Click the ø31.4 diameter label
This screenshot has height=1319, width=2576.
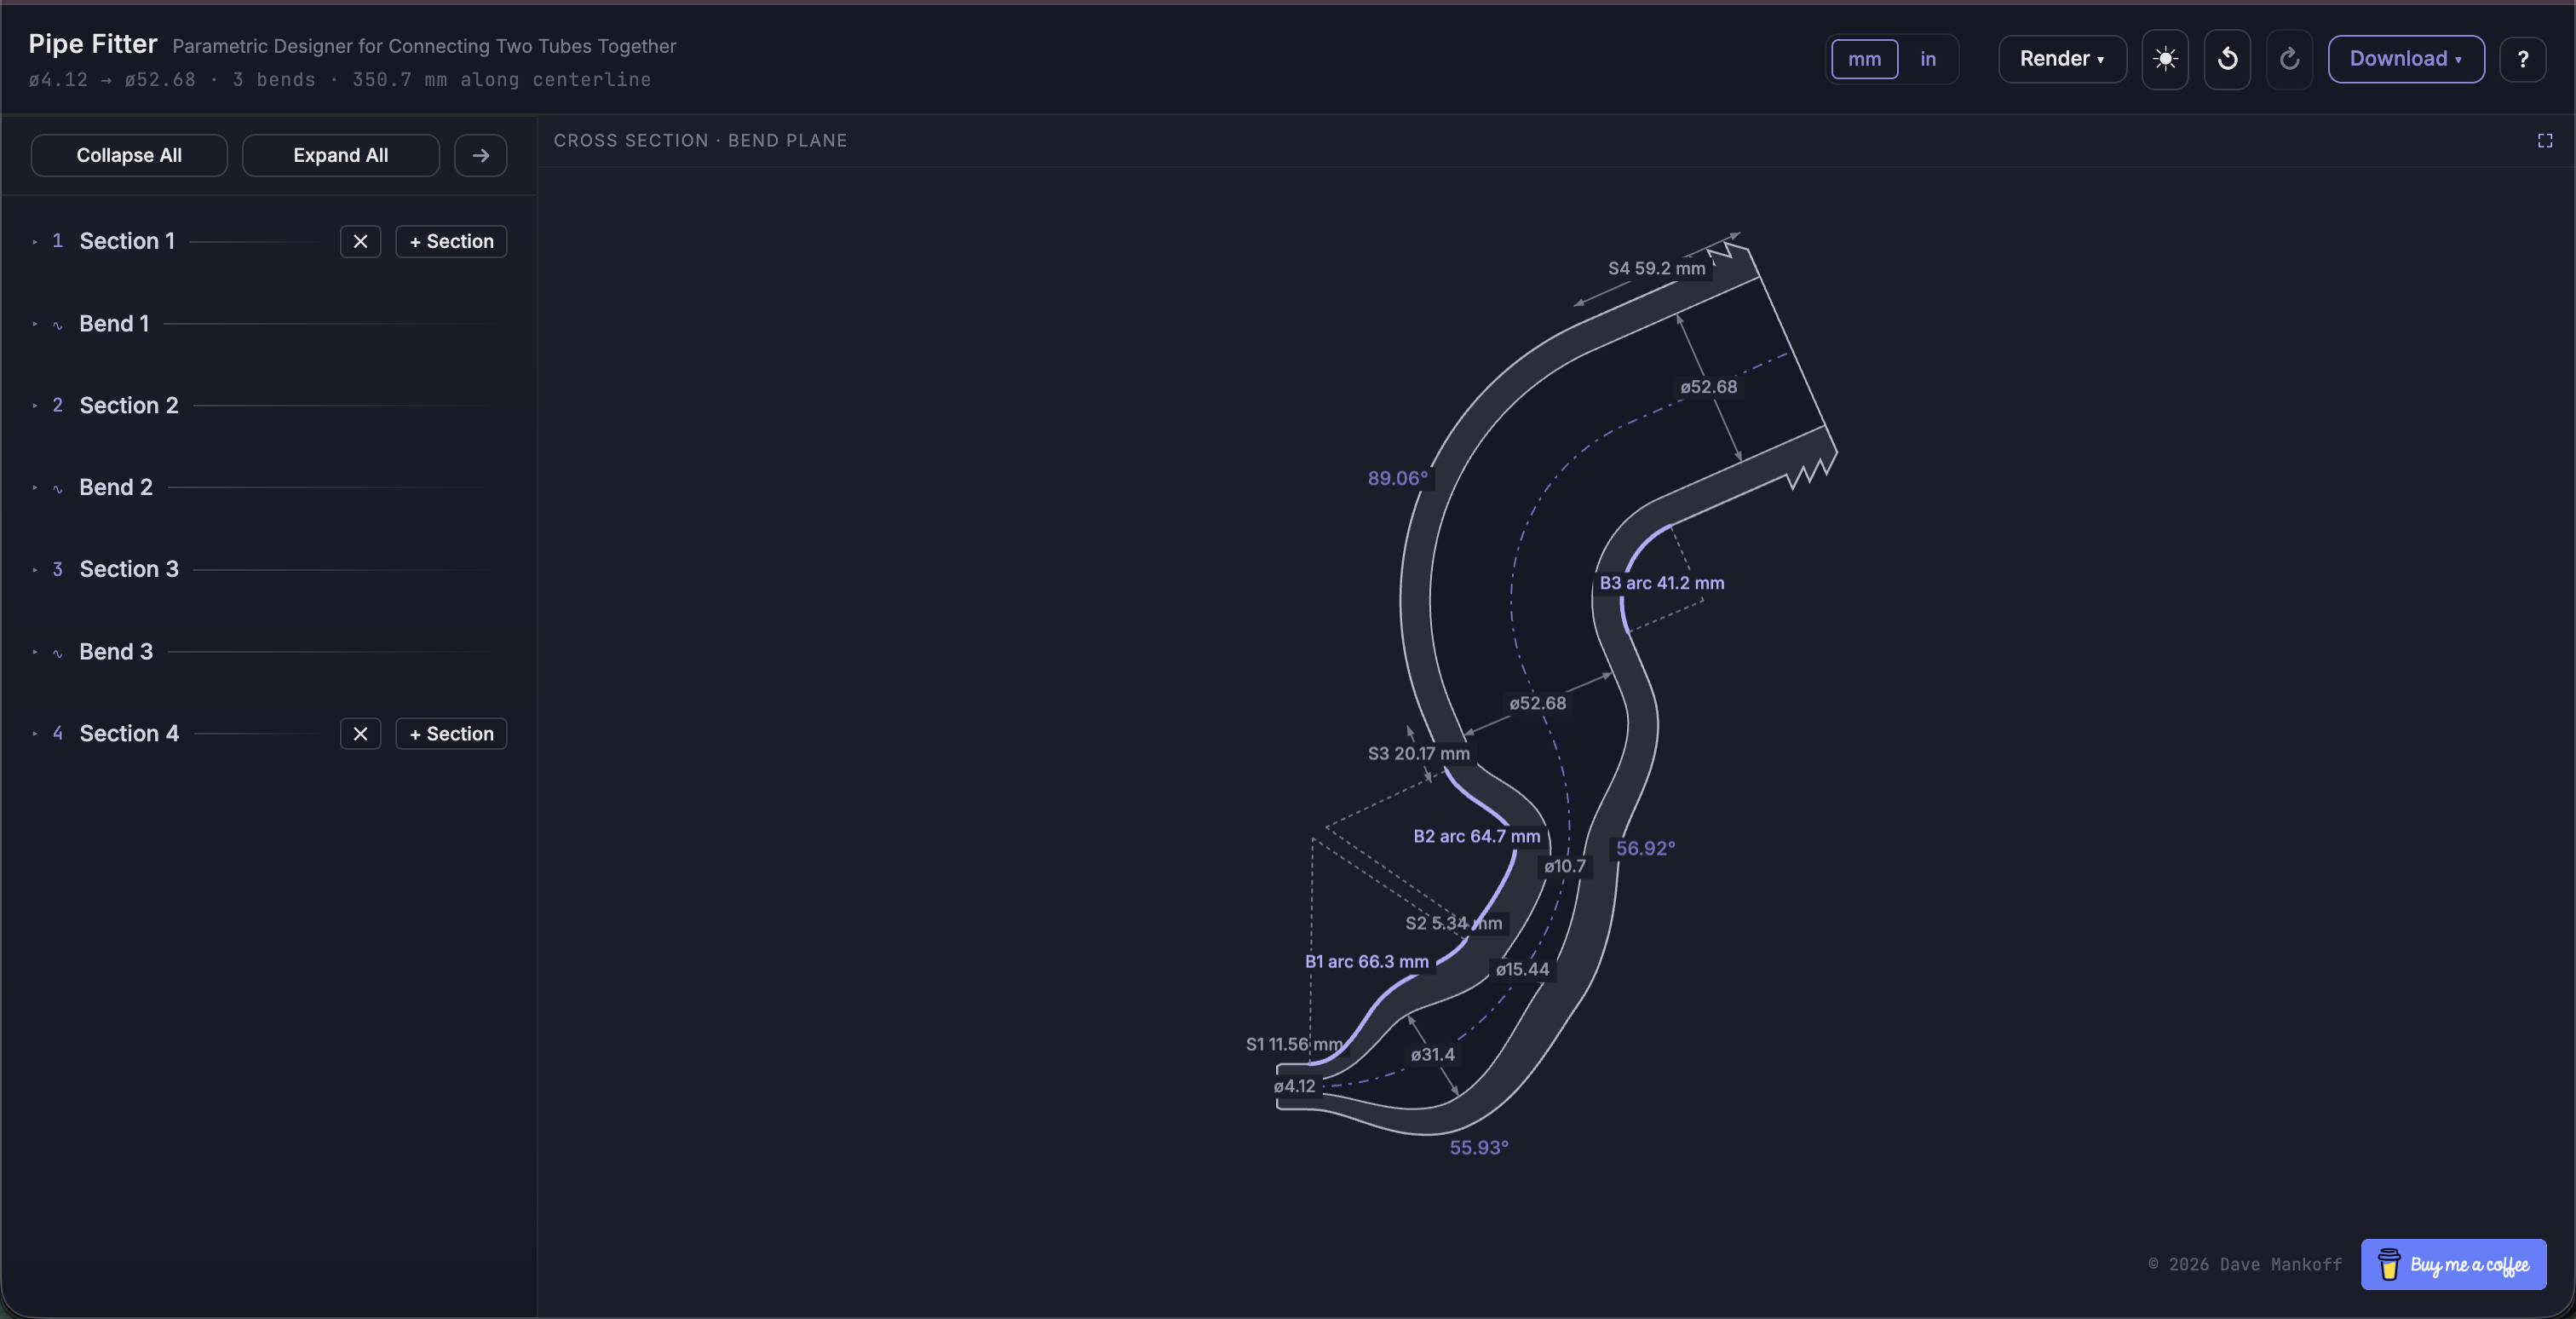1433,1054
